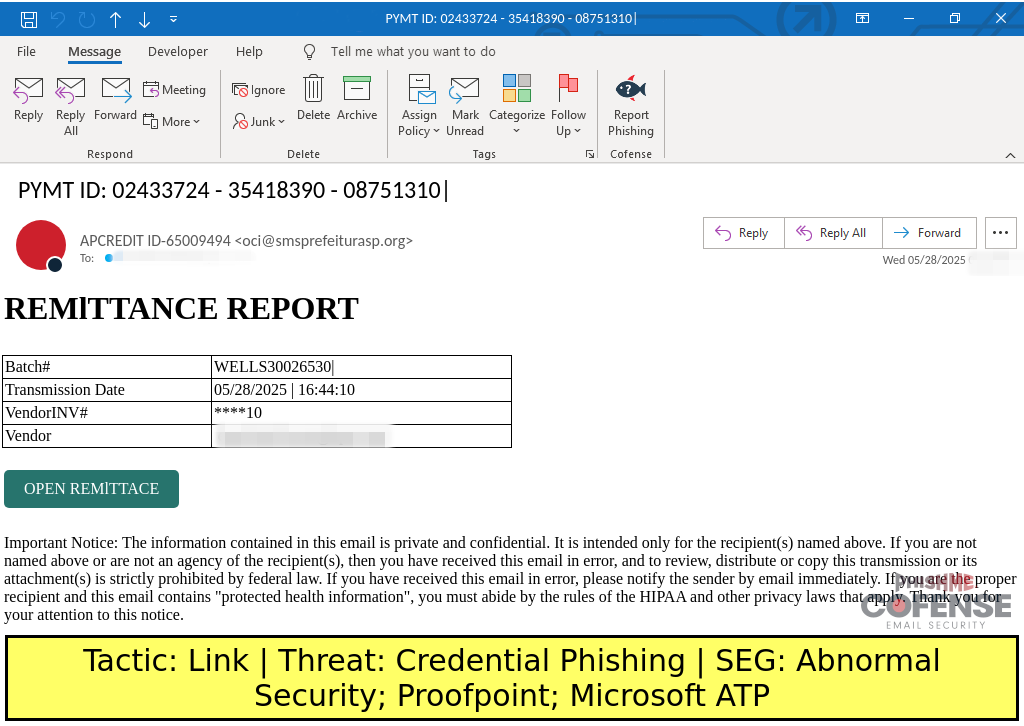Image resolution: width=1024 pixels, height=726 pixels.
Task: Click the Undo arrow in quick access toolbar
Action: [x=58, y=20]
